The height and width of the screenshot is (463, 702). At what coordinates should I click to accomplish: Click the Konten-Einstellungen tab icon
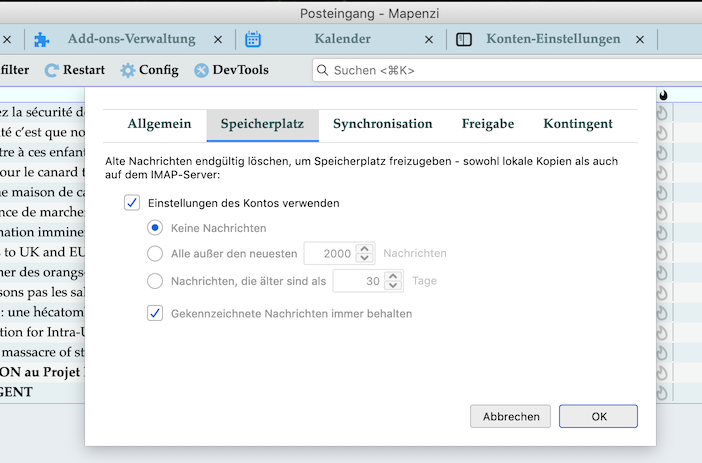click(464, 40)
